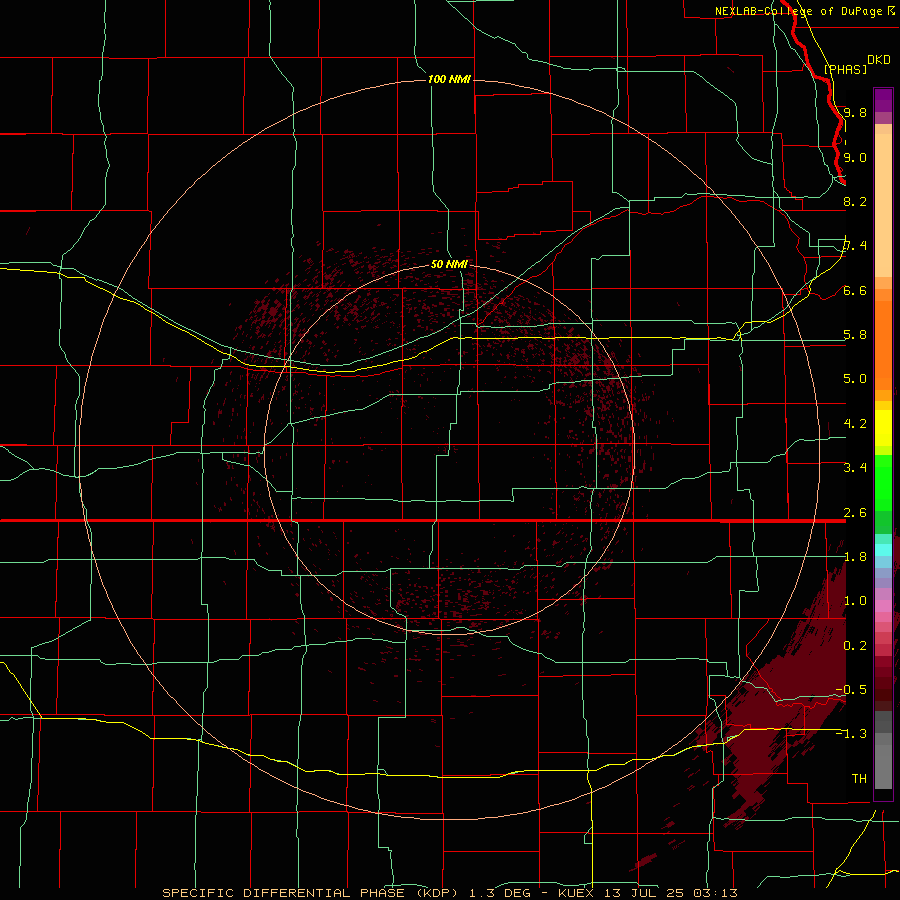
Task: Select the 50 NMI range ring label
Action: click(x=449, y=264)
